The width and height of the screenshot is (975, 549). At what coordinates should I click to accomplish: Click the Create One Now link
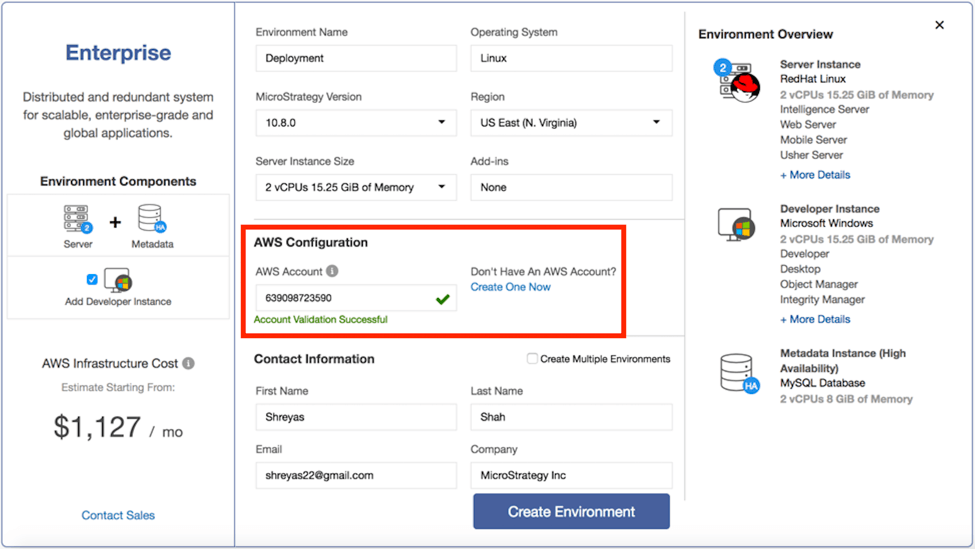click(x=510, y=287)
